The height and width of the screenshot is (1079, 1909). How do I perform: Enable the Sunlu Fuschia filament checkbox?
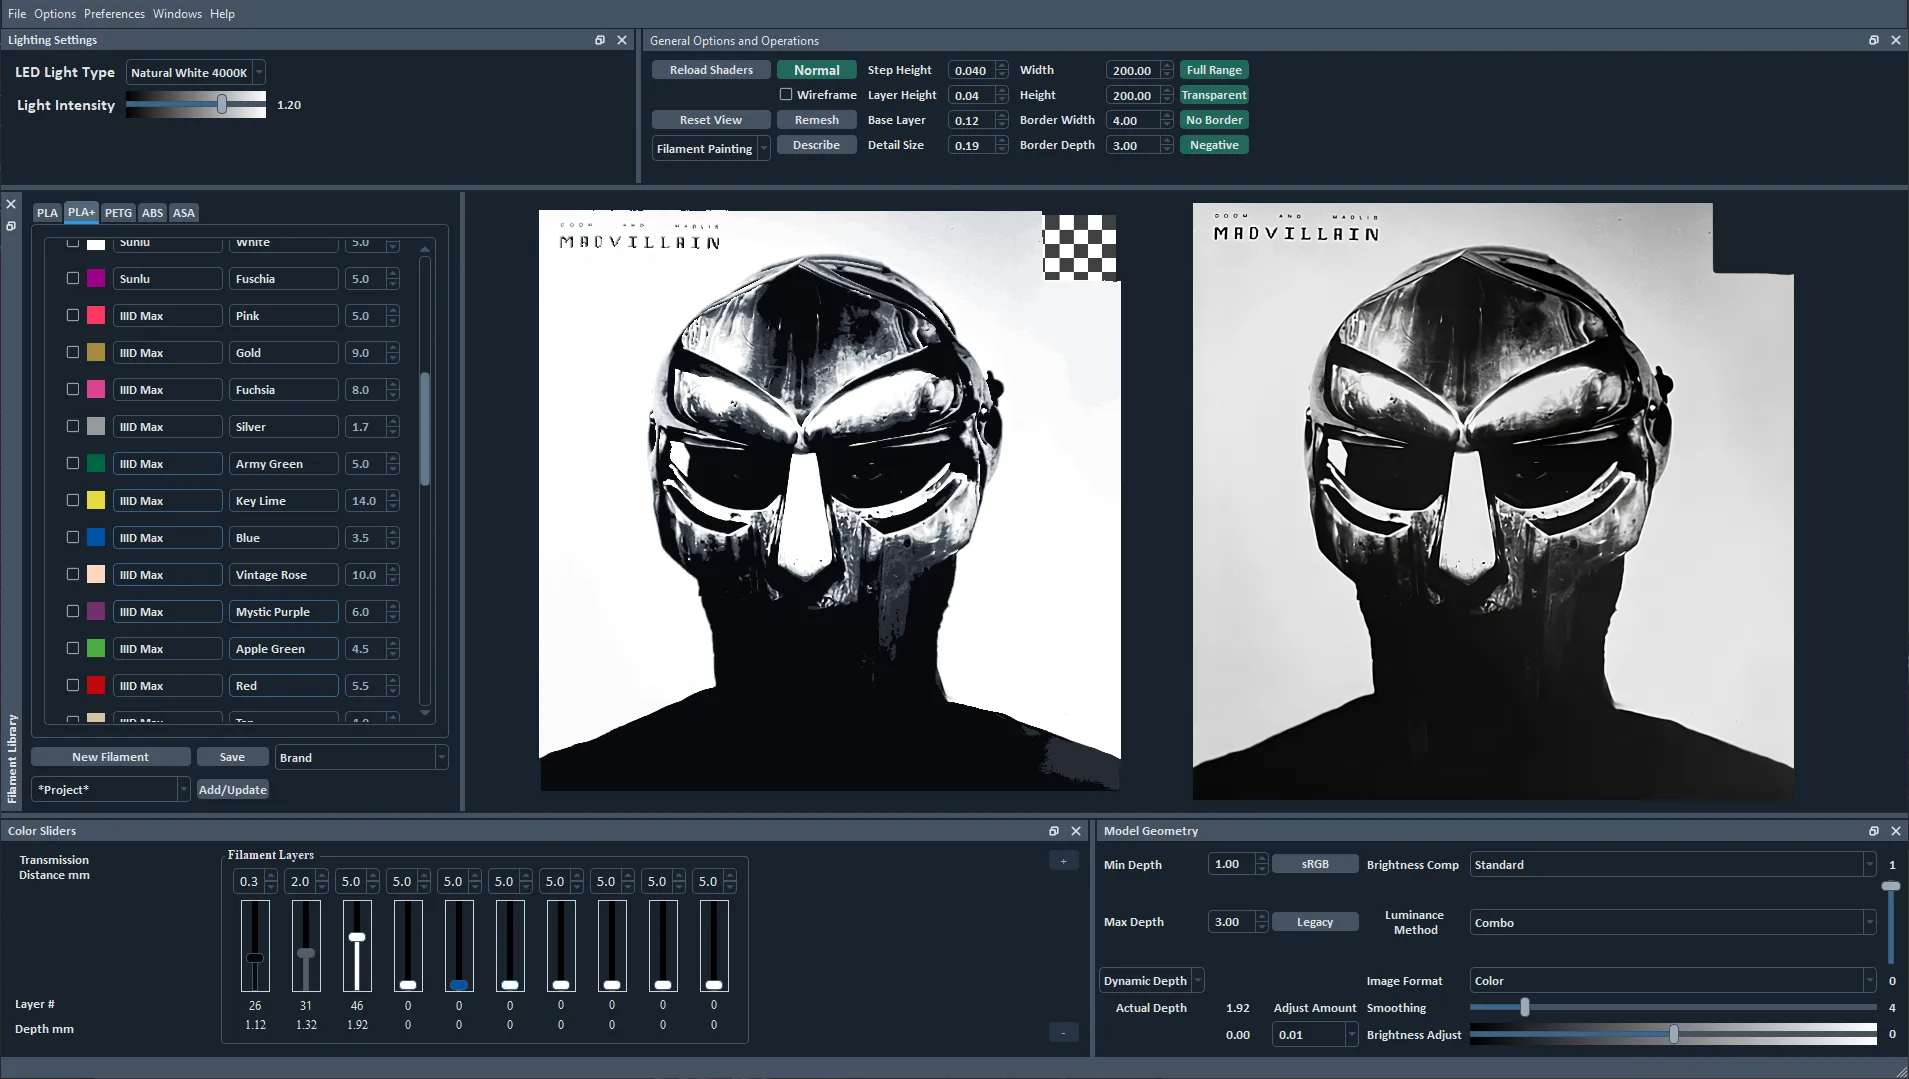click(72, 278)
